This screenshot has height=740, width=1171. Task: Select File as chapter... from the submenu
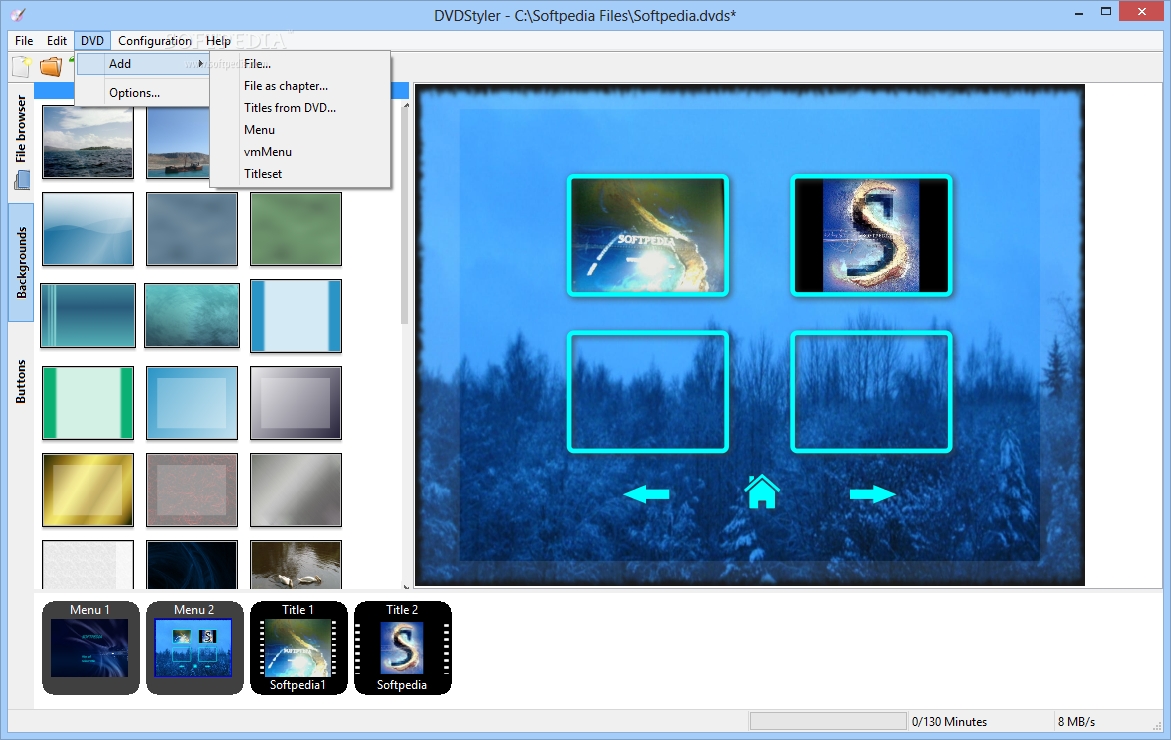point(300,86)
